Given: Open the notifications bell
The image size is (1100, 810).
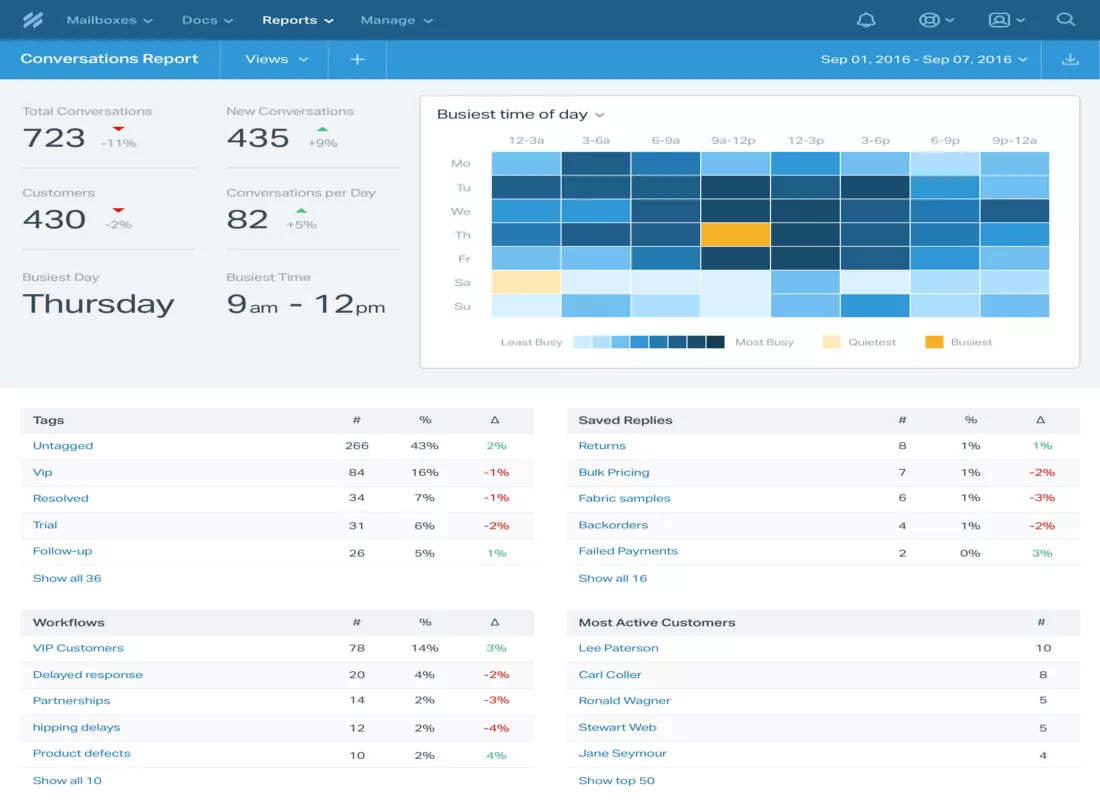Looking at the screenshot, I should [x=866, y=20].
